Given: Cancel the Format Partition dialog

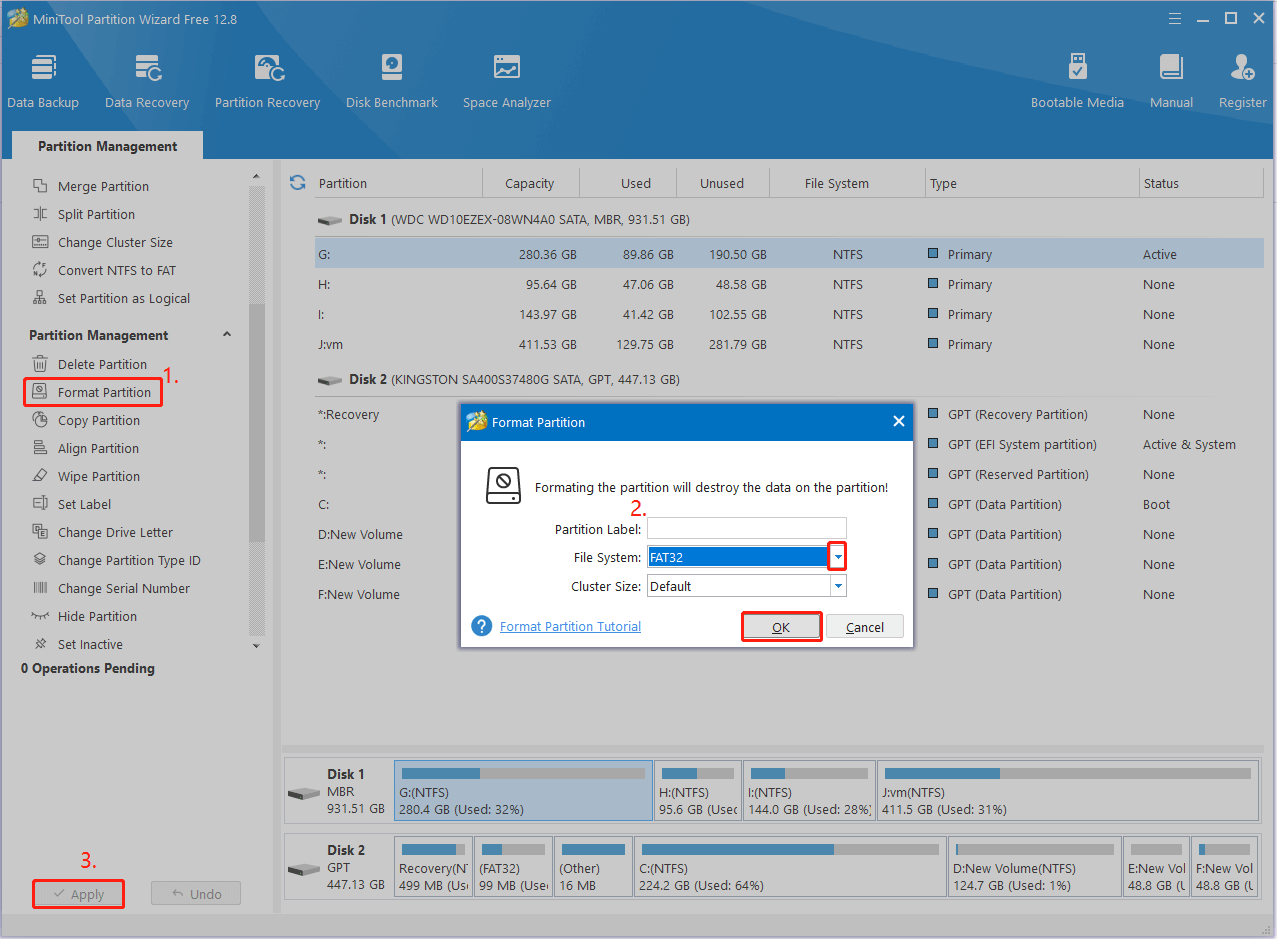Looking at the screenshot, I should pyautogui.click(x=865, y=627).
